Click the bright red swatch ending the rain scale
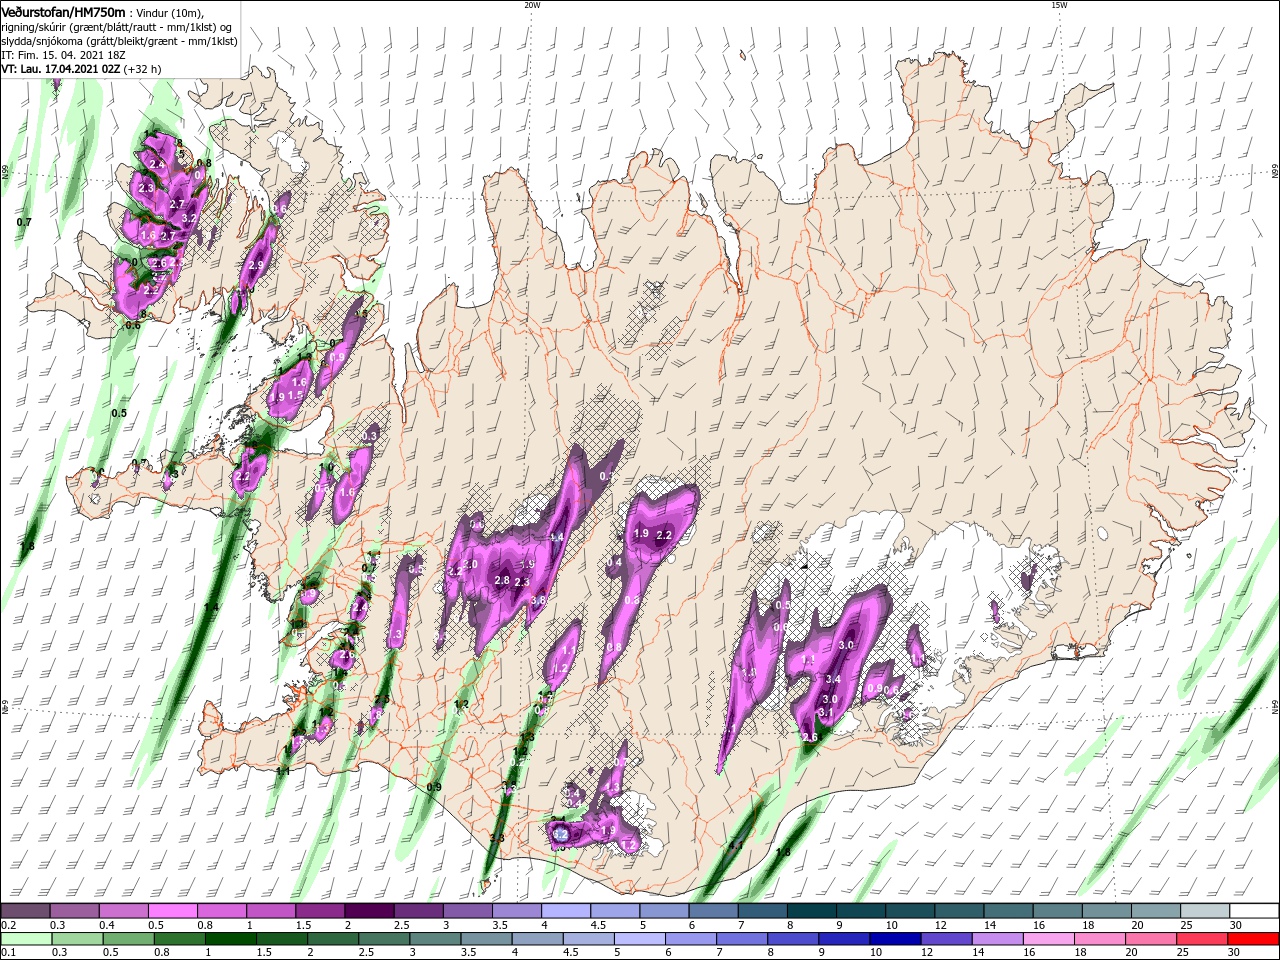The image size is (1280, 960). tap(1254, 939)
